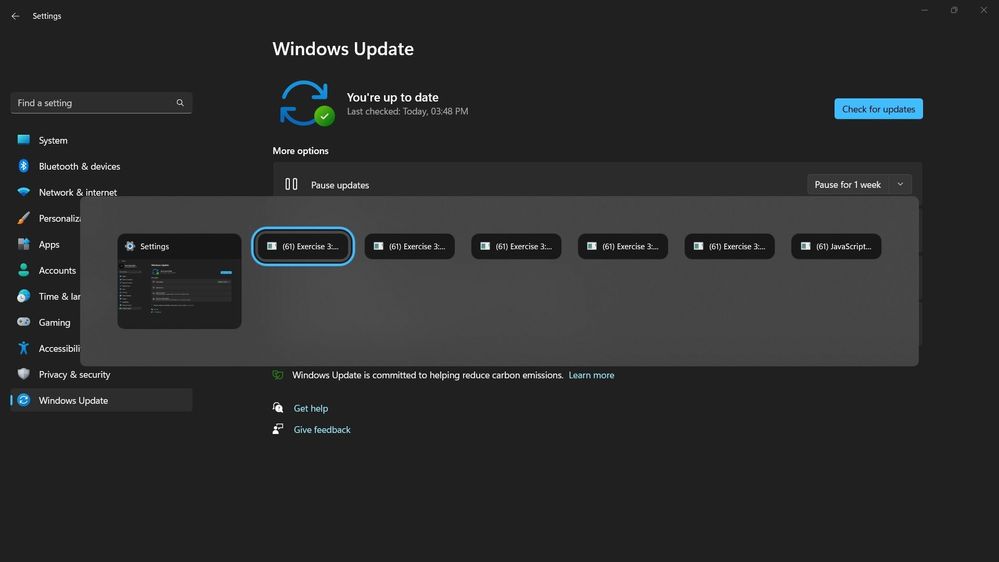999x562 pixels.
Task: Close the Settings window
Action: click(984, 10)
